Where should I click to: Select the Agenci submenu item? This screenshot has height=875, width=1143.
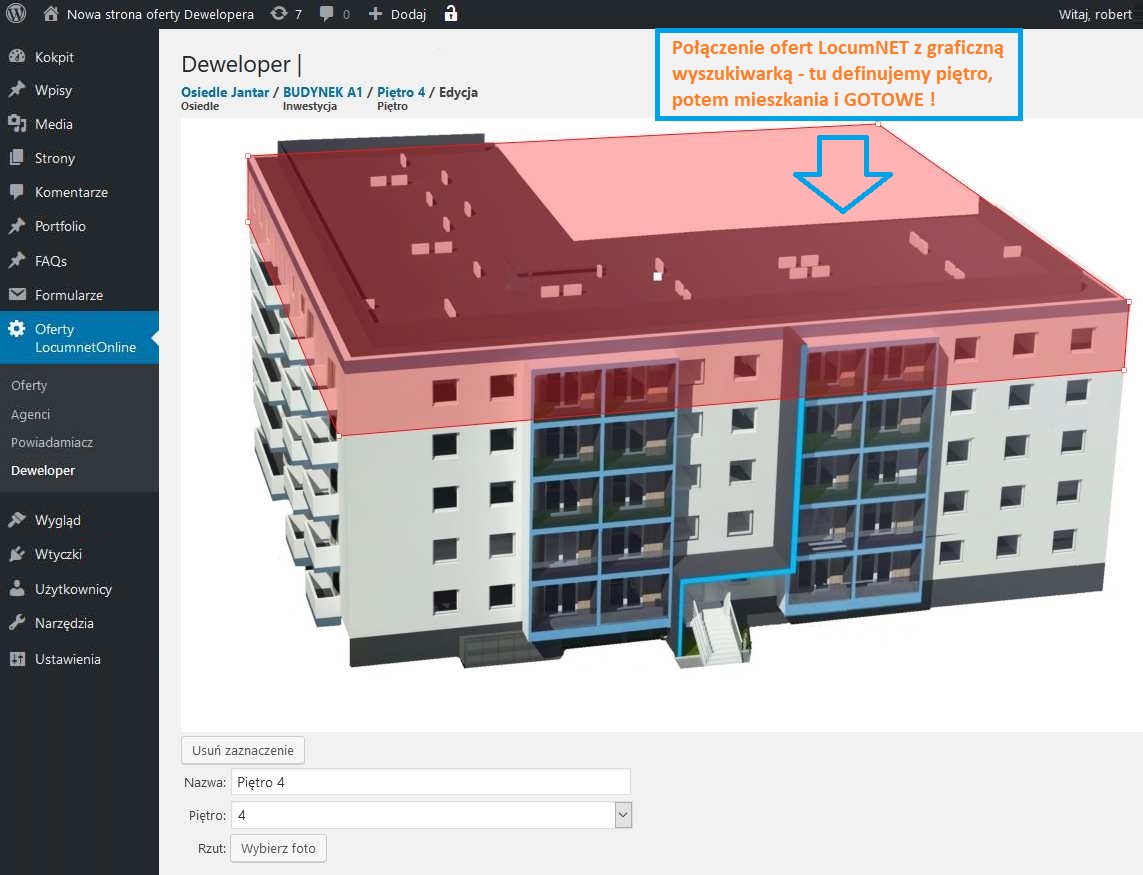[x=30, y=414]
